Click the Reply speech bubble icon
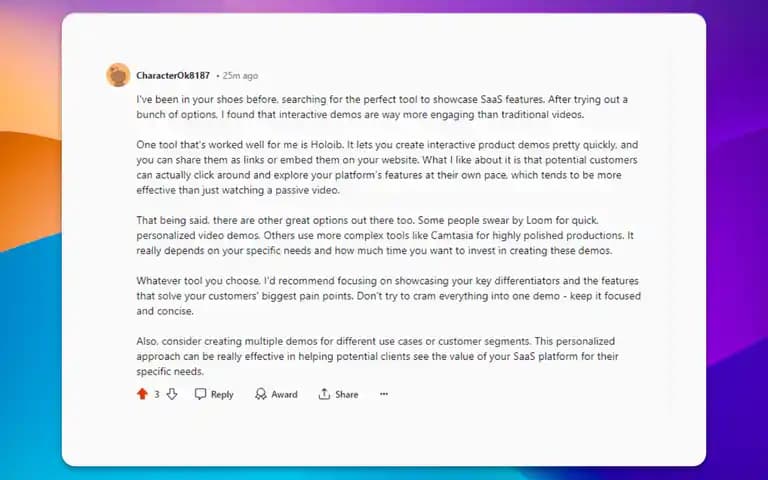Viewport: 768px width, 480px height. click(200, 394)
